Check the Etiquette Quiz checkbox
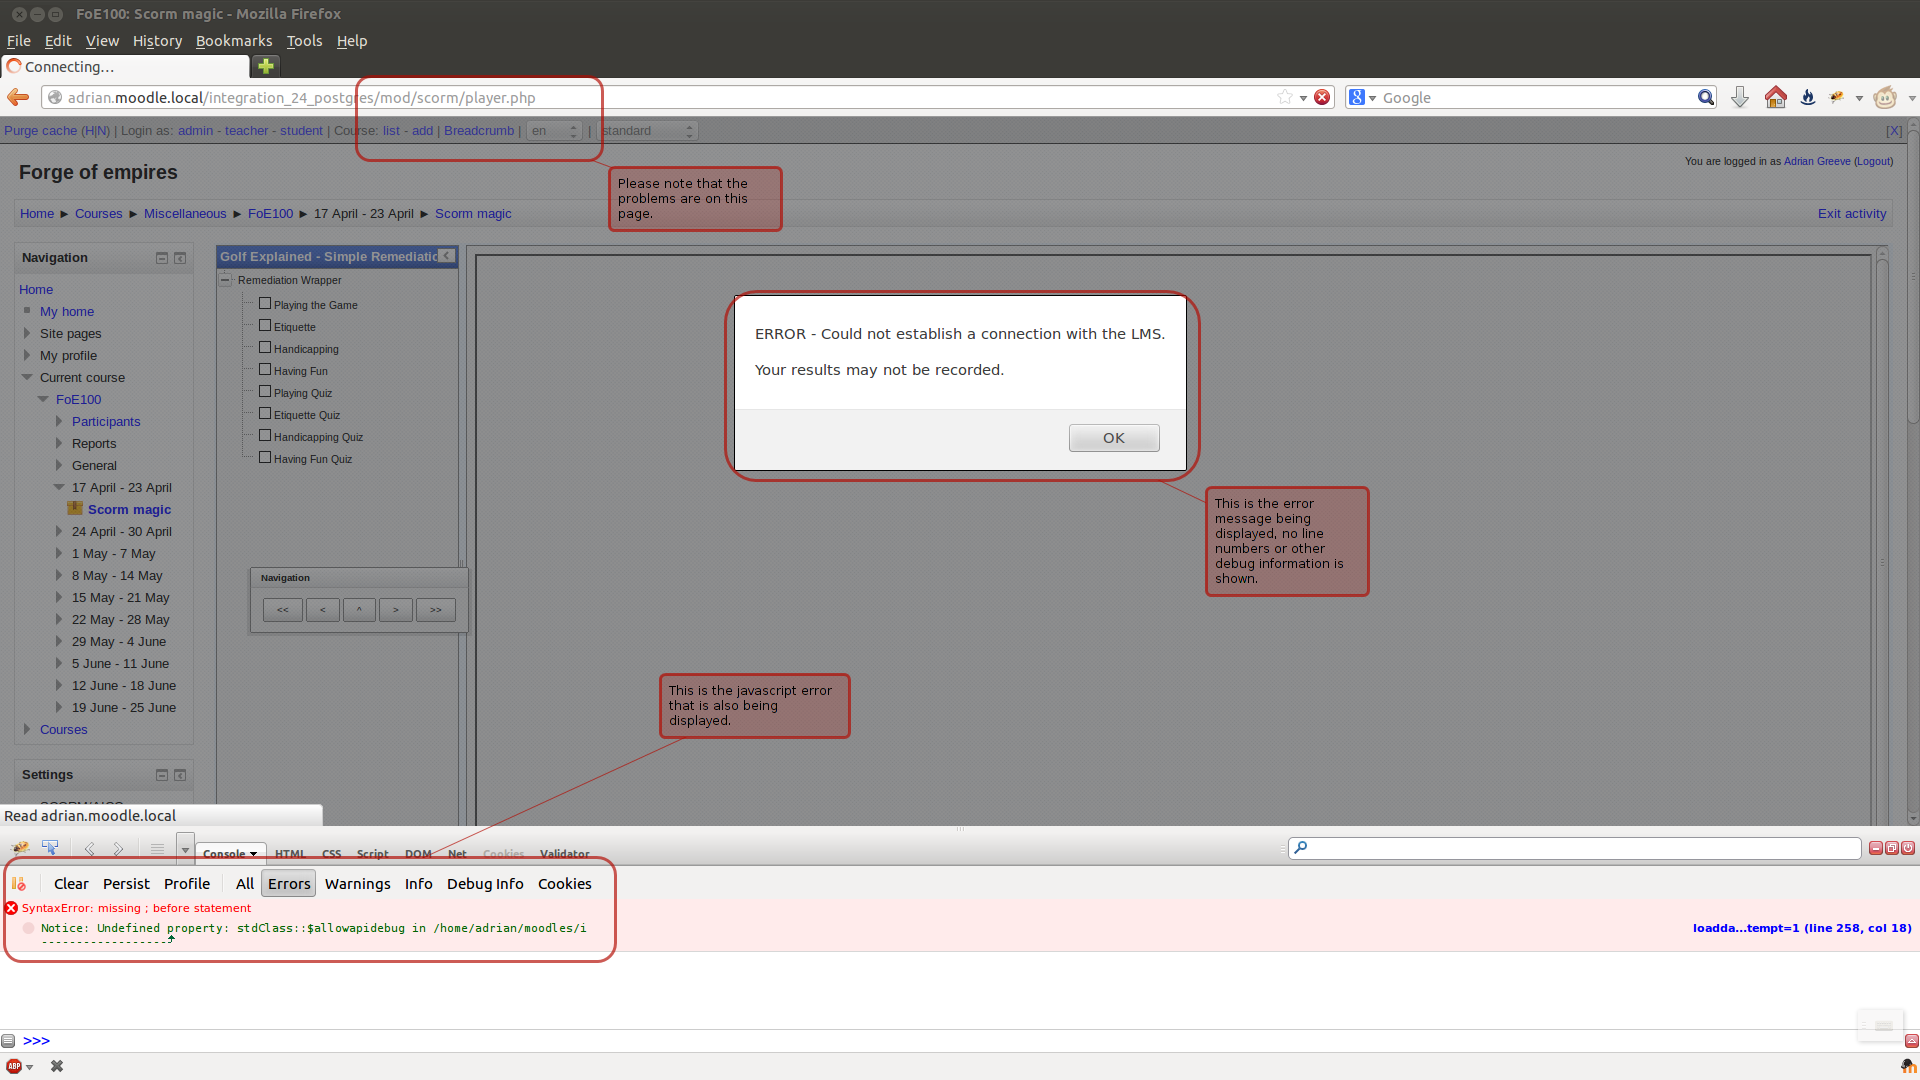The width and height of the screenshot is (1920, 1080). (x=265, y=413)
